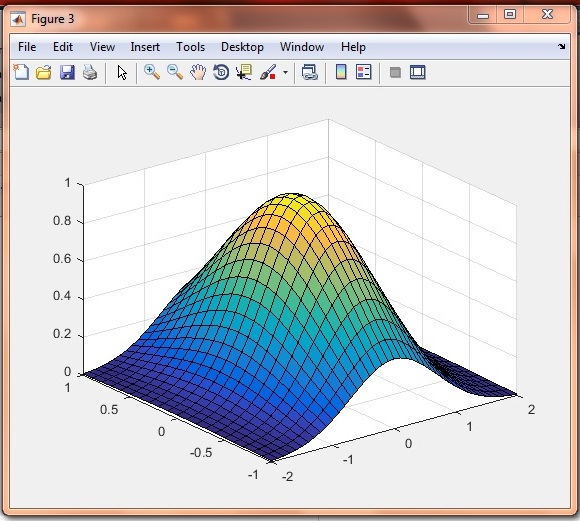Open a file with the folder icon
Image resolution: width=580 pixels, height=521 pixels.
point(44,73)
